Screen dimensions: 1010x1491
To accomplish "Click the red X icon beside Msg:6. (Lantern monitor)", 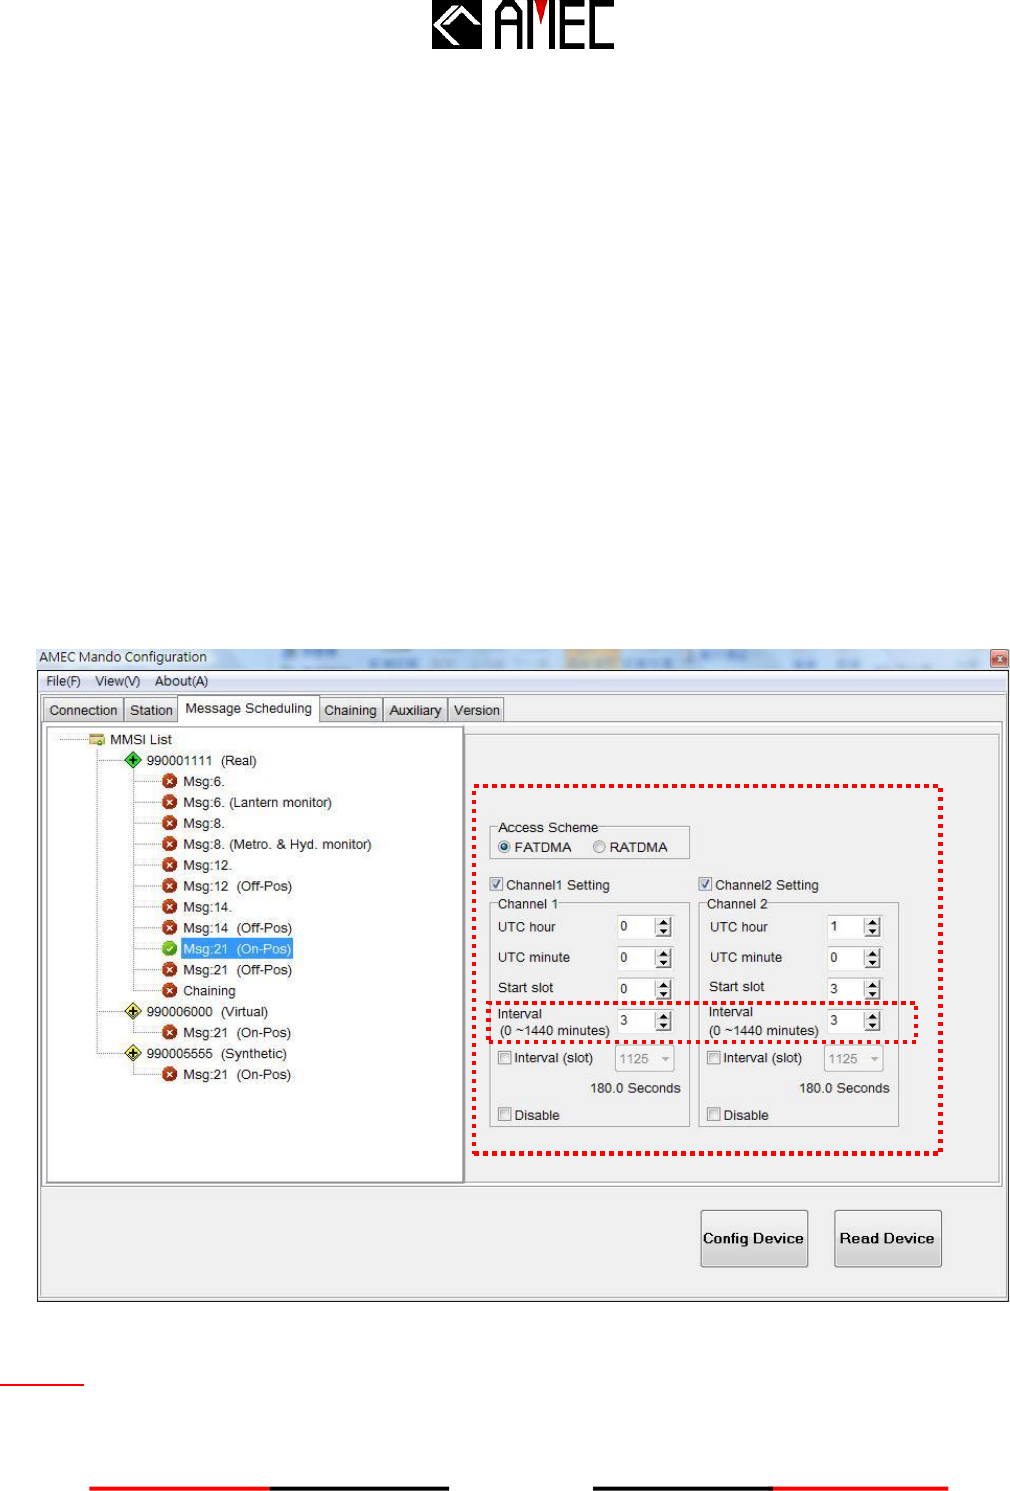I will [x=170, y=802].
